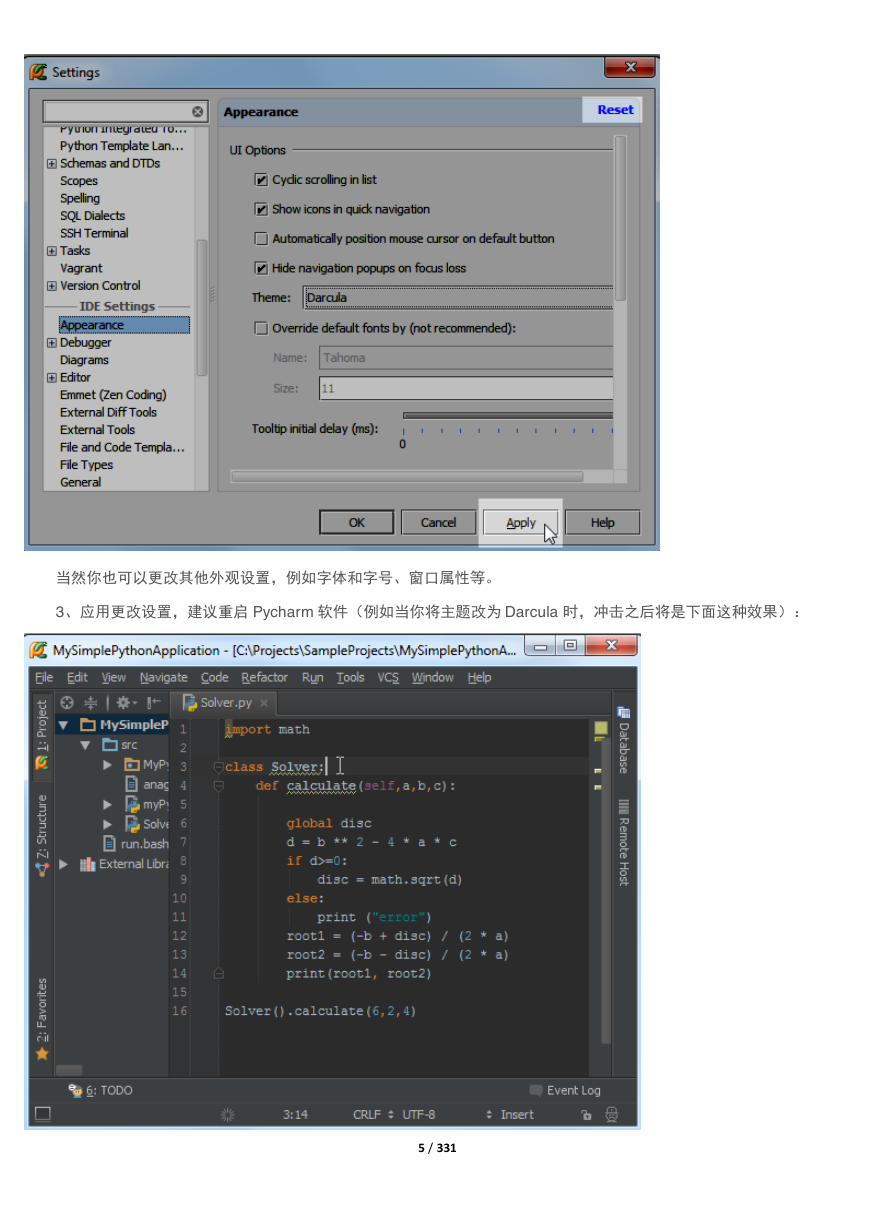Click the scroll-from-source target icon in Project toolbar
Screen dimensions: 869x1229
tap(67, 703)
